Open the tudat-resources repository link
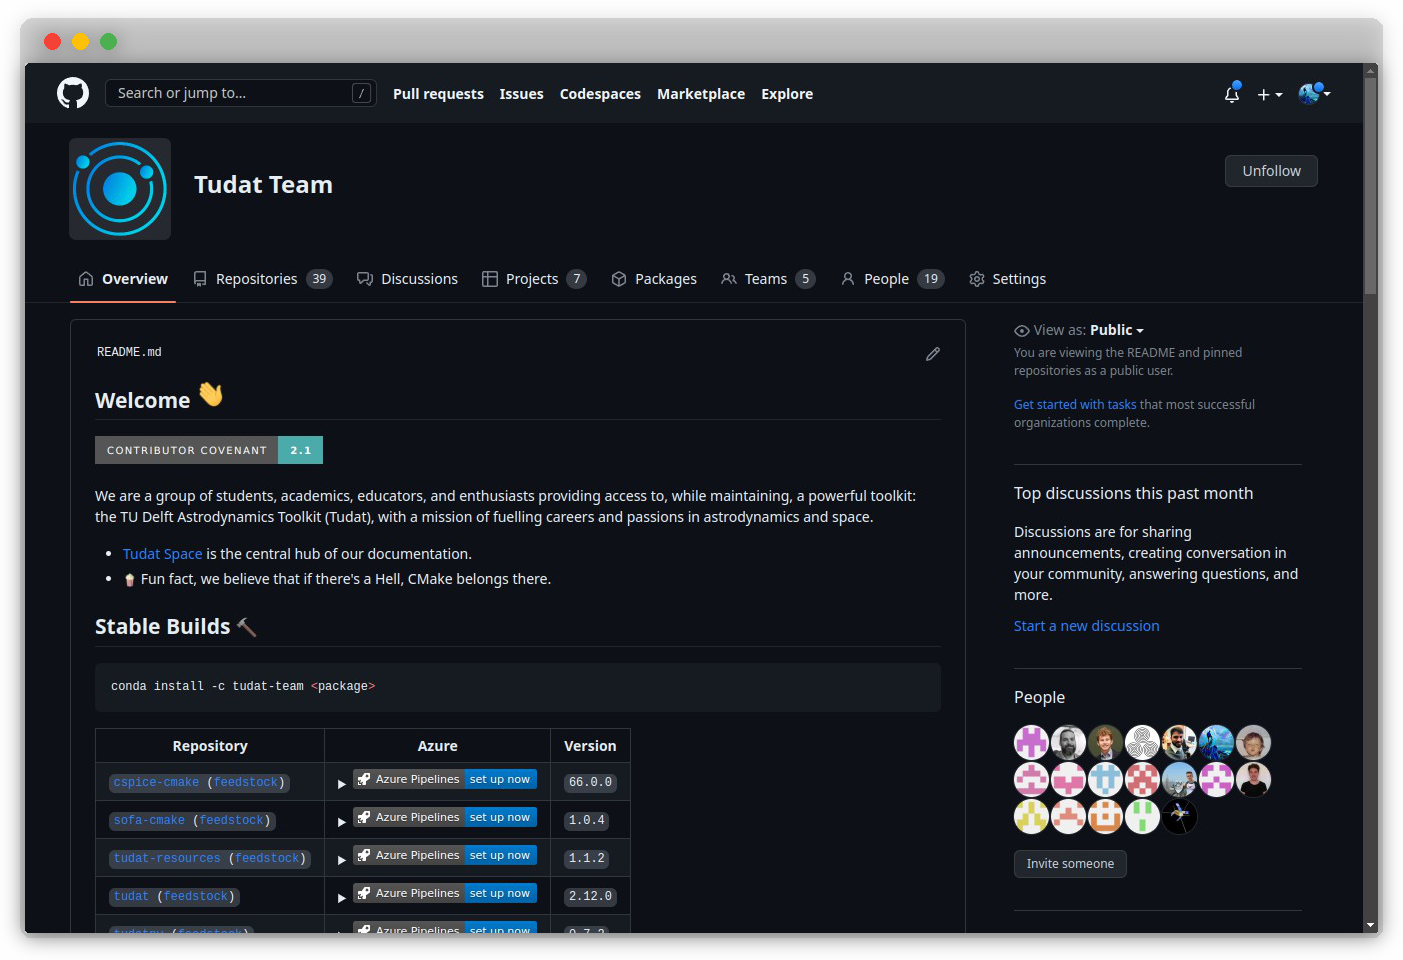 tap(167, 859)
